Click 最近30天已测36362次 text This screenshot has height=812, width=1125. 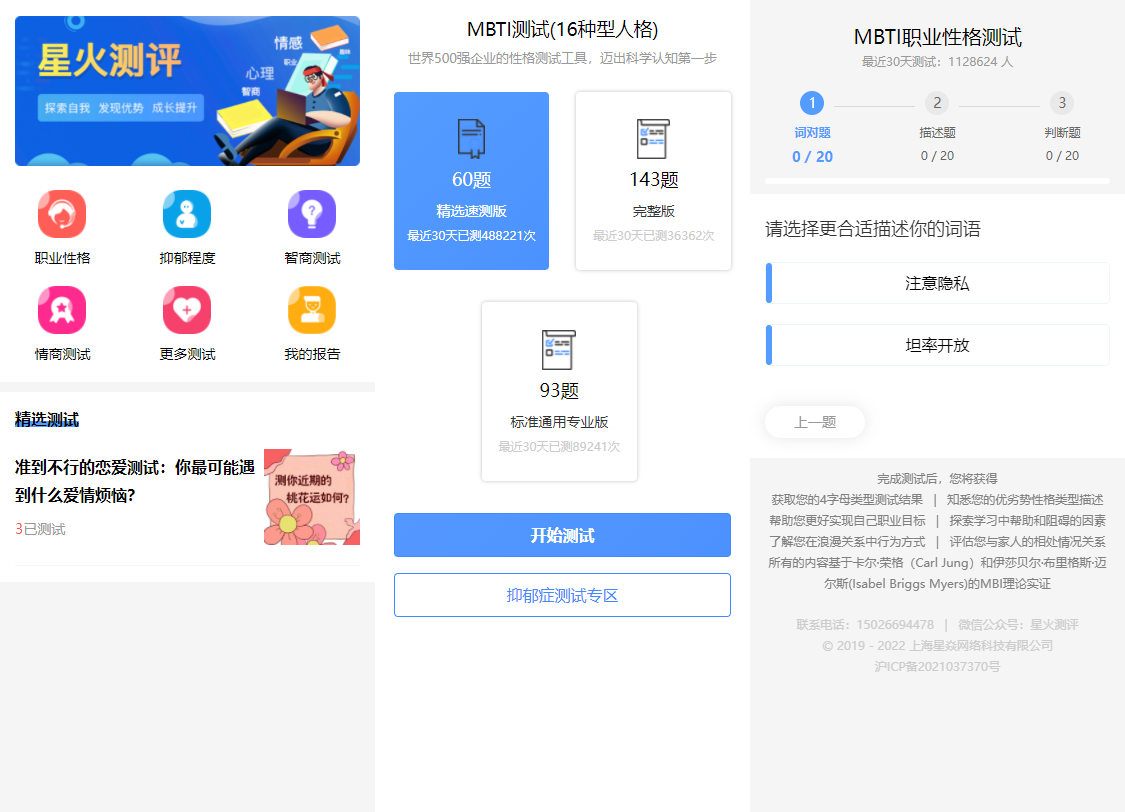(654, 235)
